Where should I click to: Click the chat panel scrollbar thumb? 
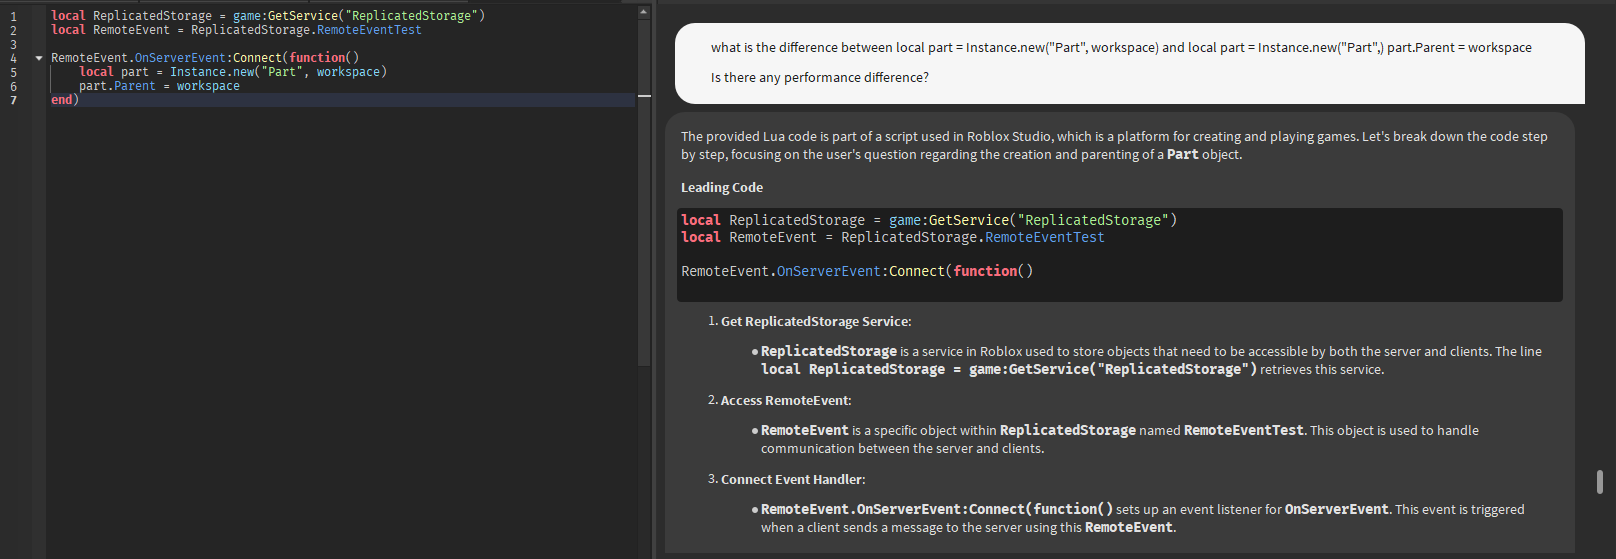pos(1600,482)
